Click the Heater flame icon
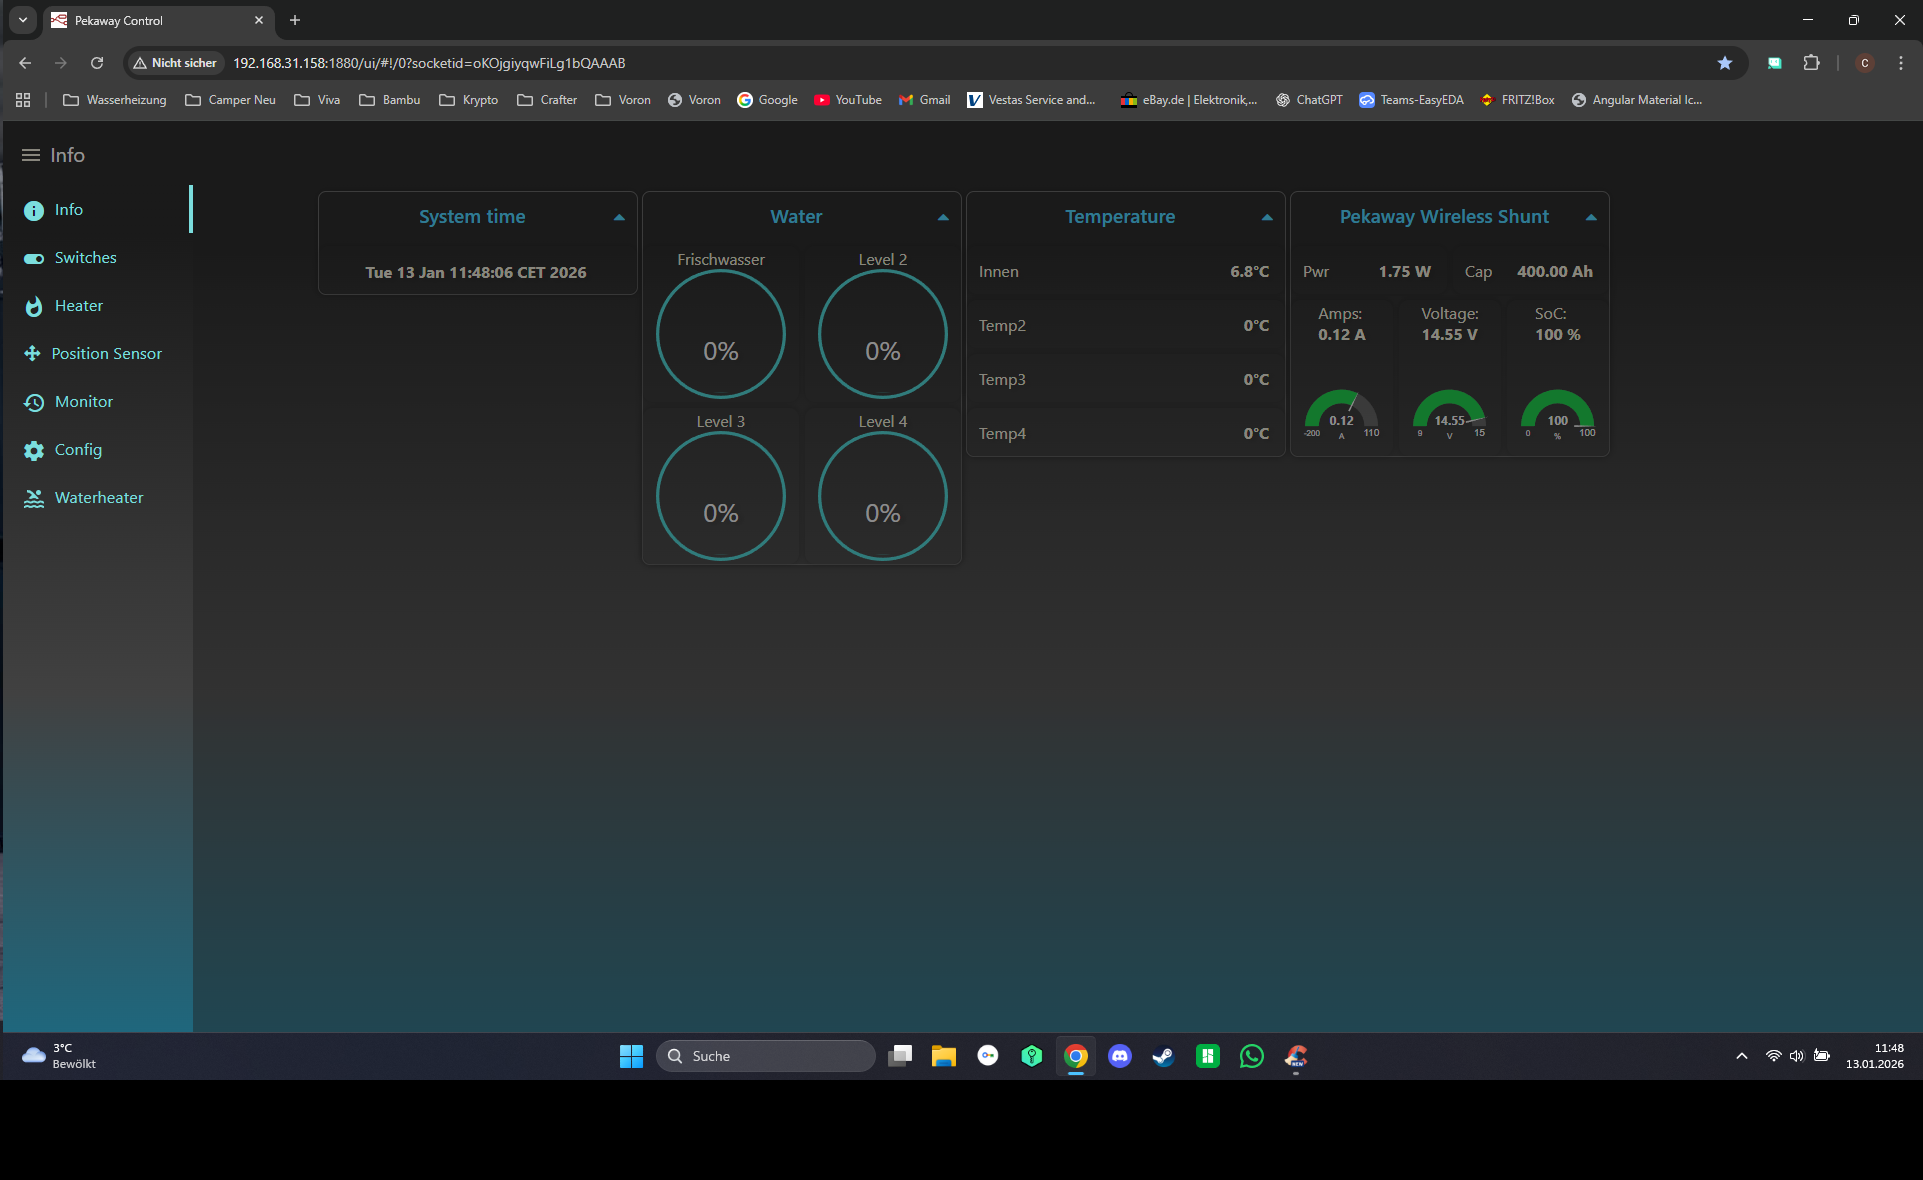Screen dimensions: 1923x1180 click(x=34, y=306)
